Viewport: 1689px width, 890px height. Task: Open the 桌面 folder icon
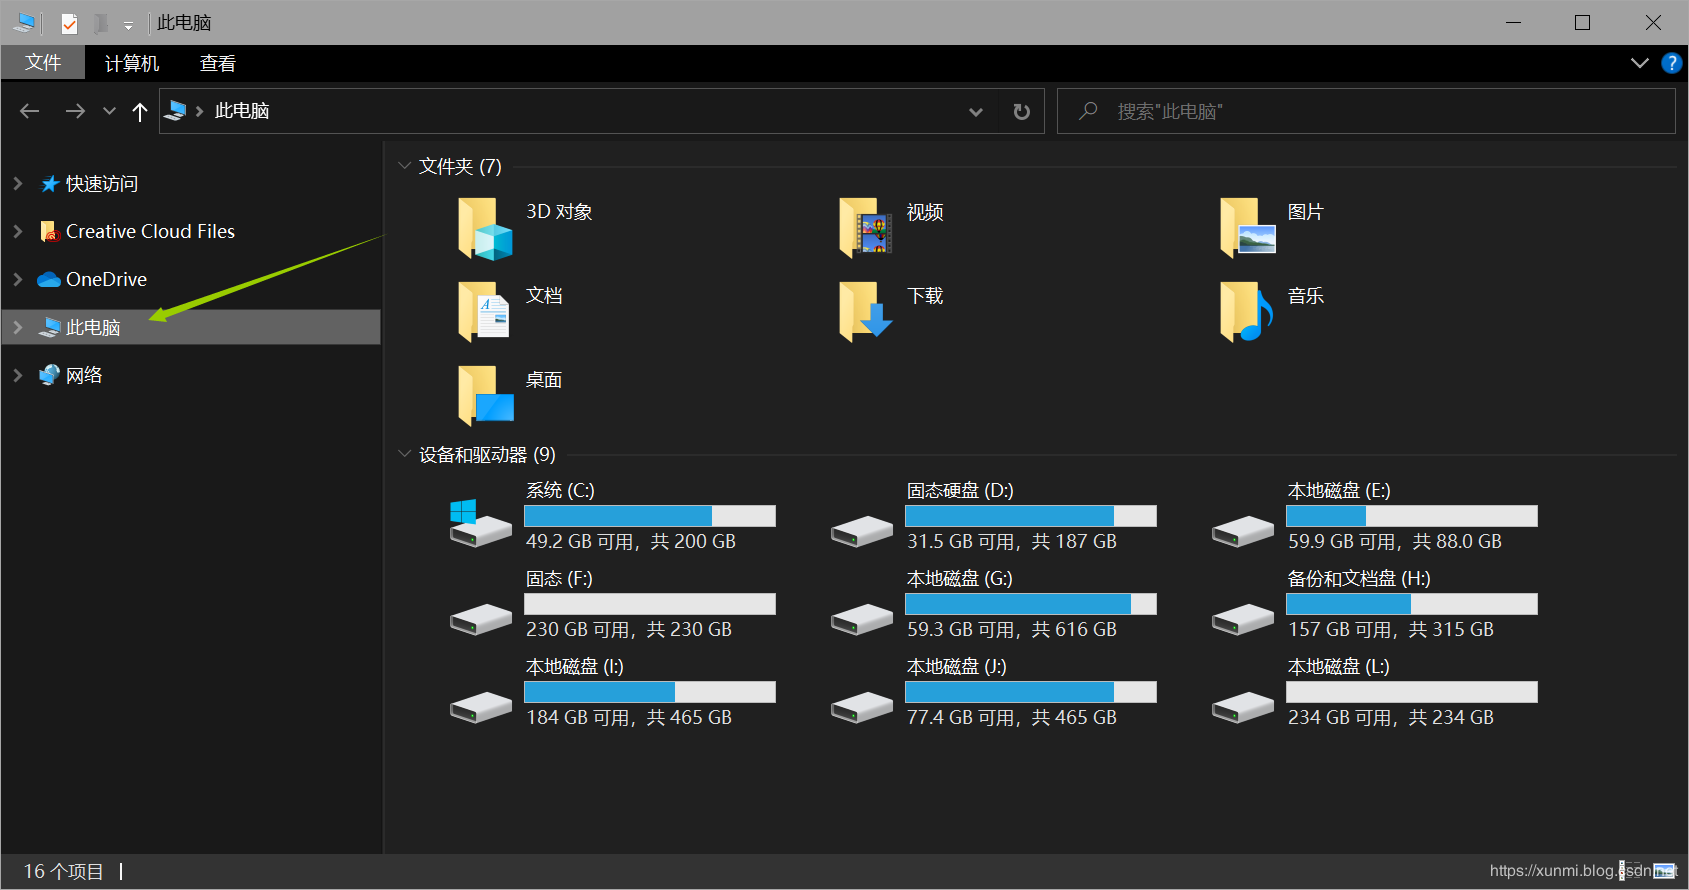tap(485, 396)
